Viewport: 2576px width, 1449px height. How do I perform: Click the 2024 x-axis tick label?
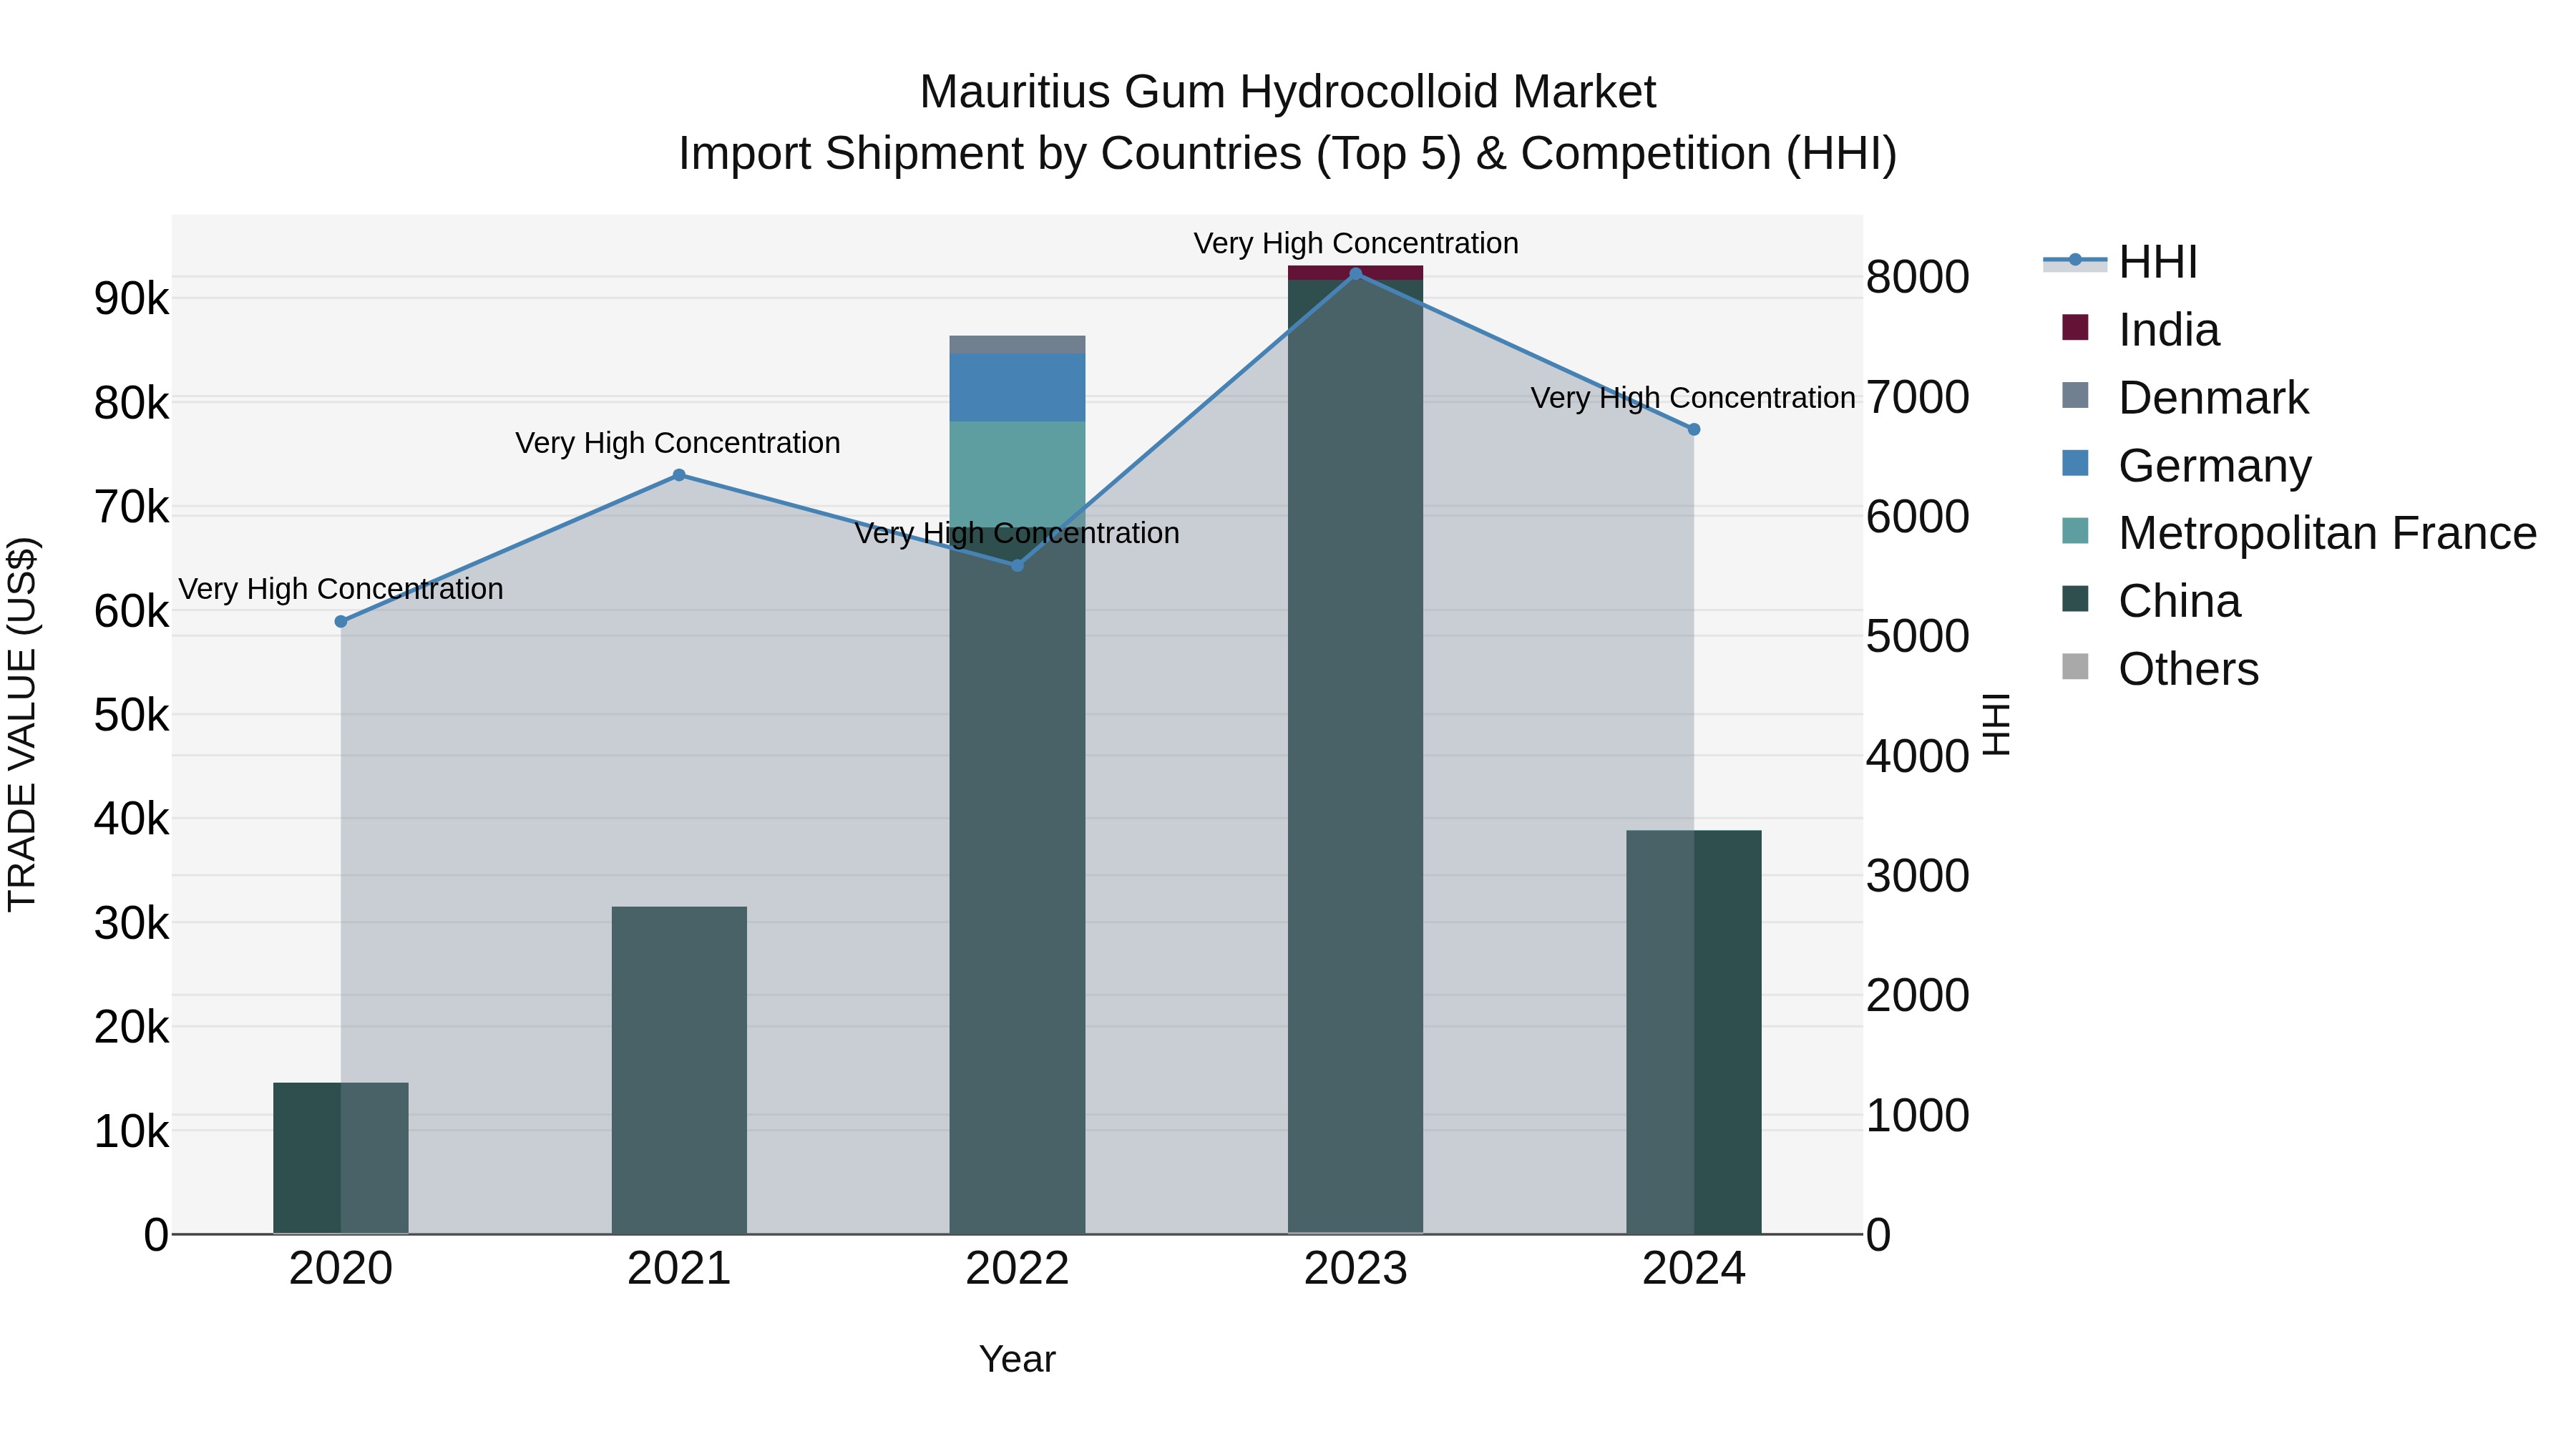tap(1694, 1269)
